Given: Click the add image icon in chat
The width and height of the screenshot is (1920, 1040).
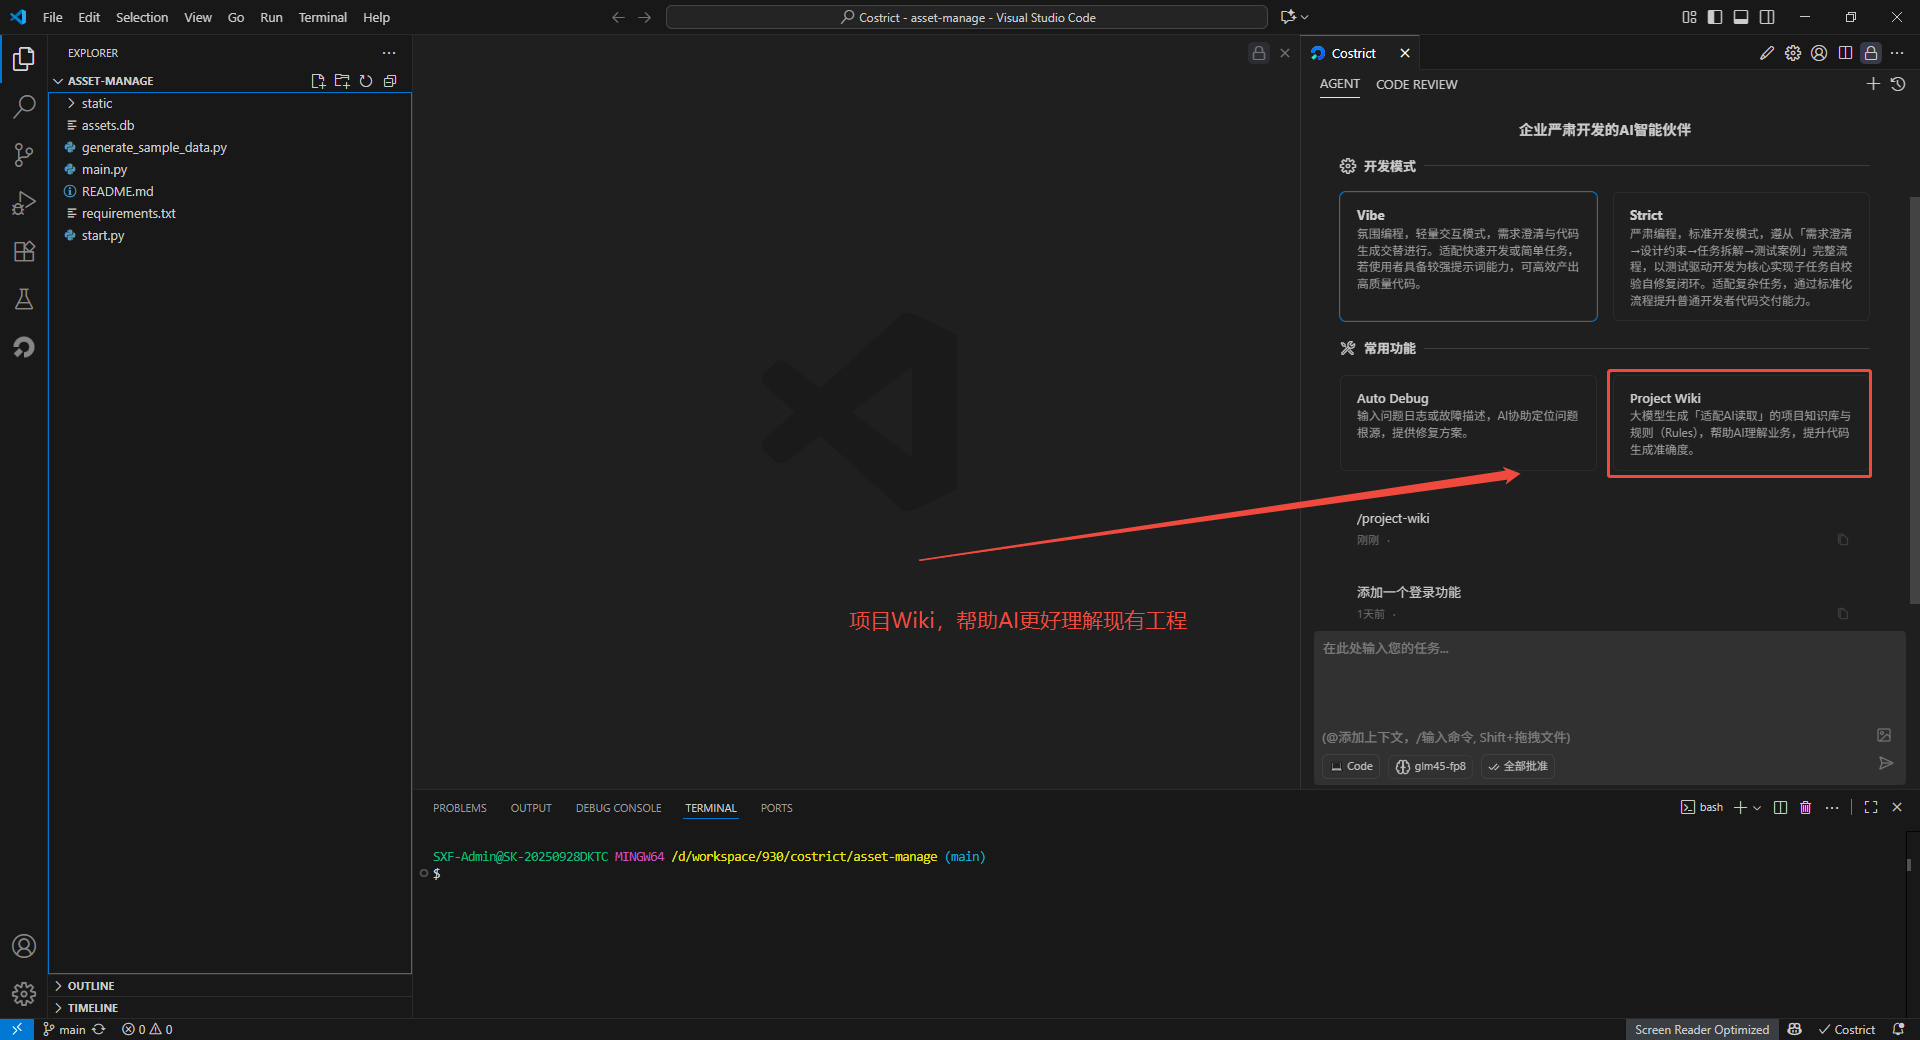Looking at the screenshot, I should pyautogui.click(x=1884, y=736).
